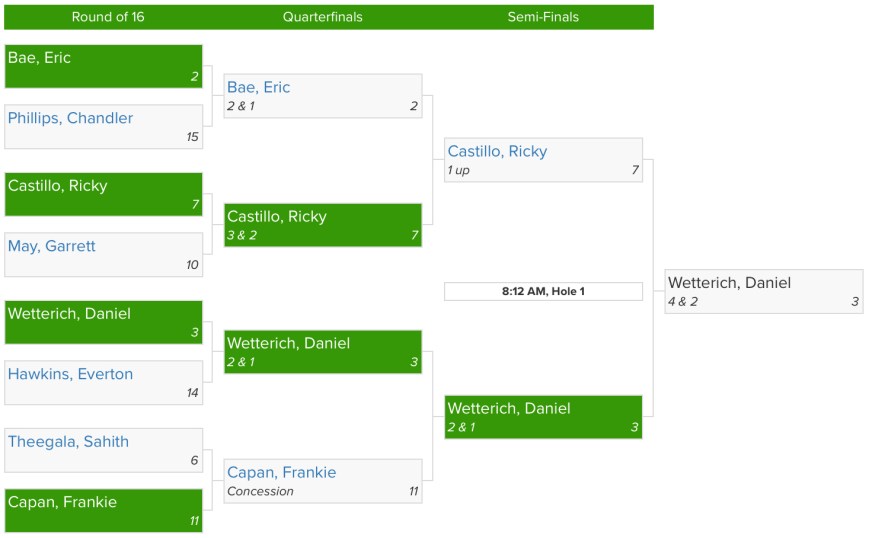This screenshot has width=869, height=538.
Task: Select Theegala, Sahith player link
Action: coord(68,442)
